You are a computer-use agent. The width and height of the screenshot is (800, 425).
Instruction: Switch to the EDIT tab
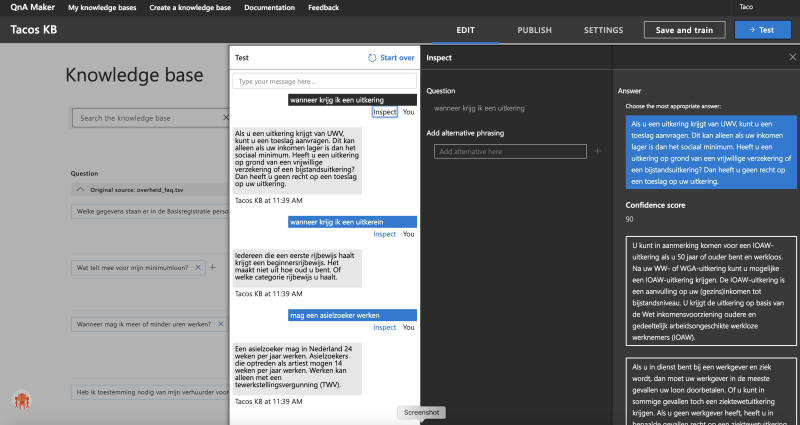(465, 30)
